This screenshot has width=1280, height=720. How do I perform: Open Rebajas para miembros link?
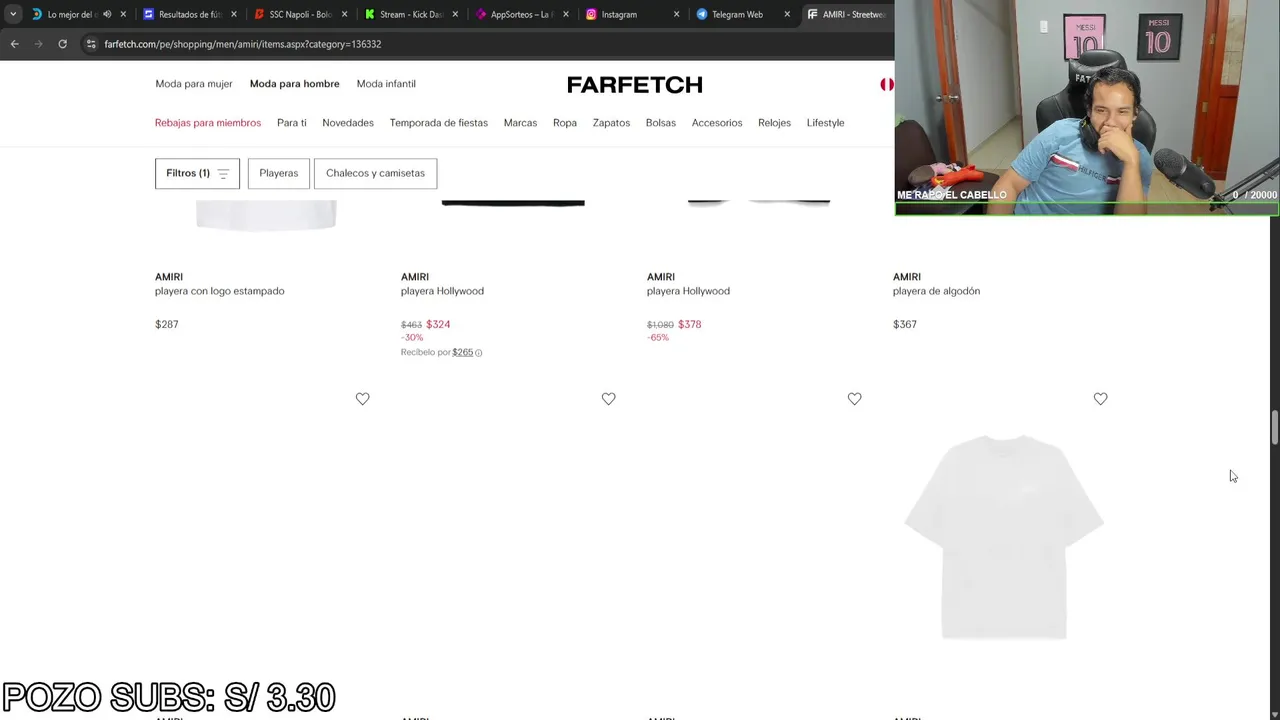click(x=208, y=123)
